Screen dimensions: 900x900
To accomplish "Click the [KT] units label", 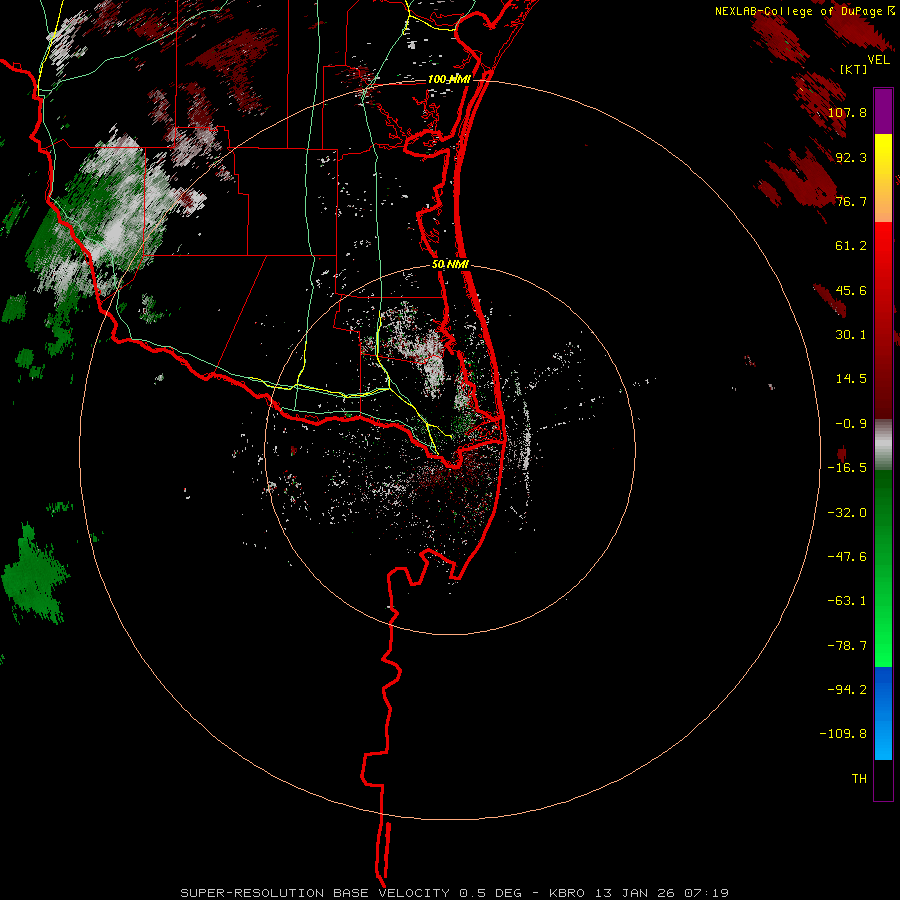I will coord(854,69).
